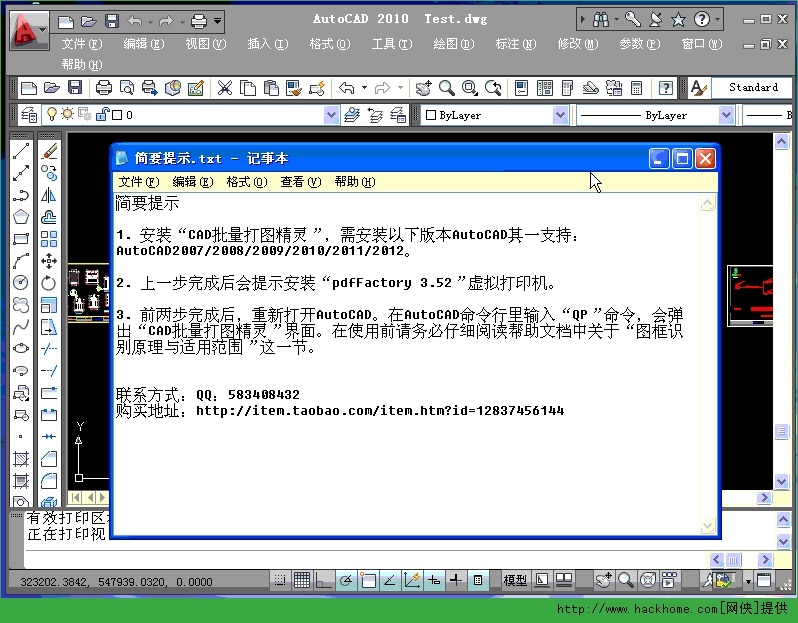
Task: Select the Mirror modify tool
Action: click(x=49, y=195)
